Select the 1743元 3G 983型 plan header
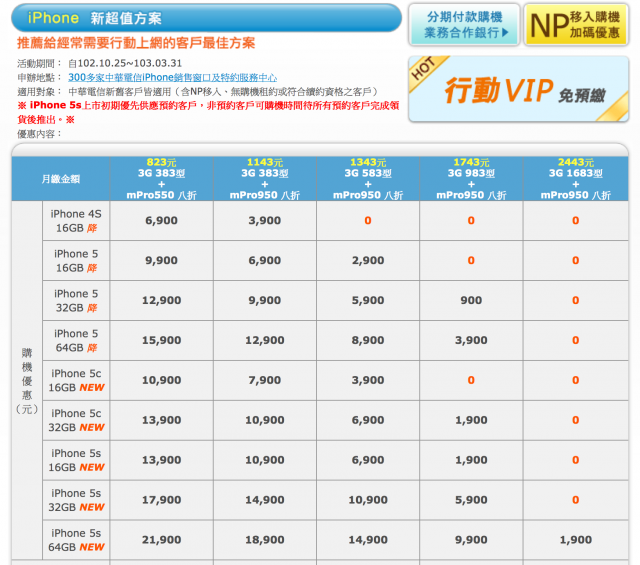This screenshot has width=640, height=565. click(x=471, y=178)
